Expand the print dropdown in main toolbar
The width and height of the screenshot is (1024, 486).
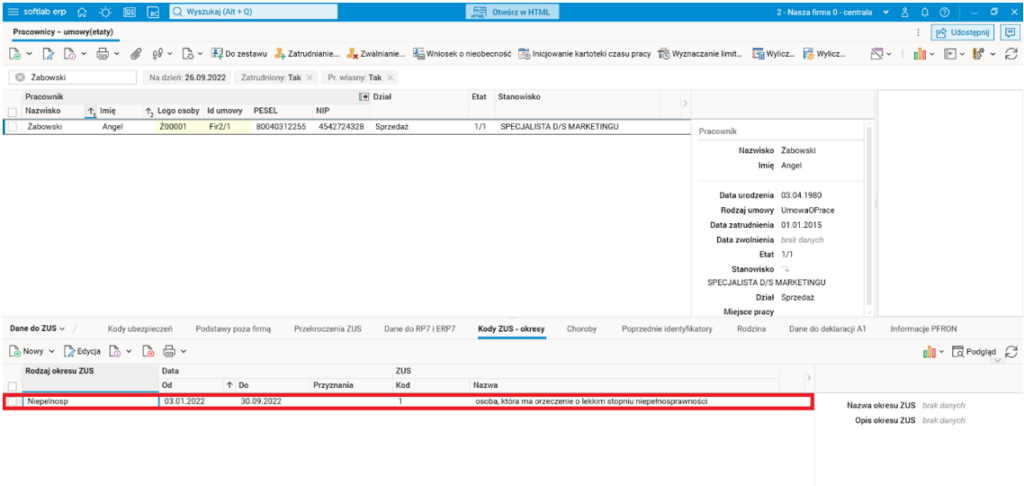click(116, 54)
